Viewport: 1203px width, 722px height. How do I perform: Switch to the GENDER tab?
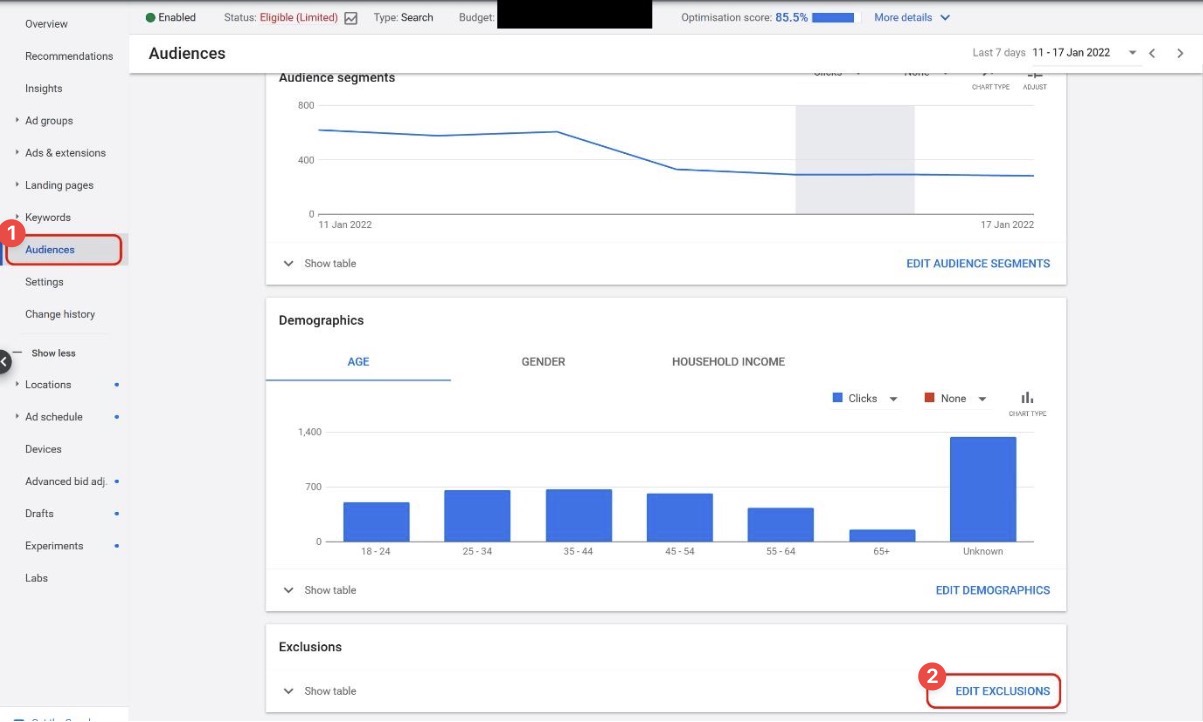542,362
